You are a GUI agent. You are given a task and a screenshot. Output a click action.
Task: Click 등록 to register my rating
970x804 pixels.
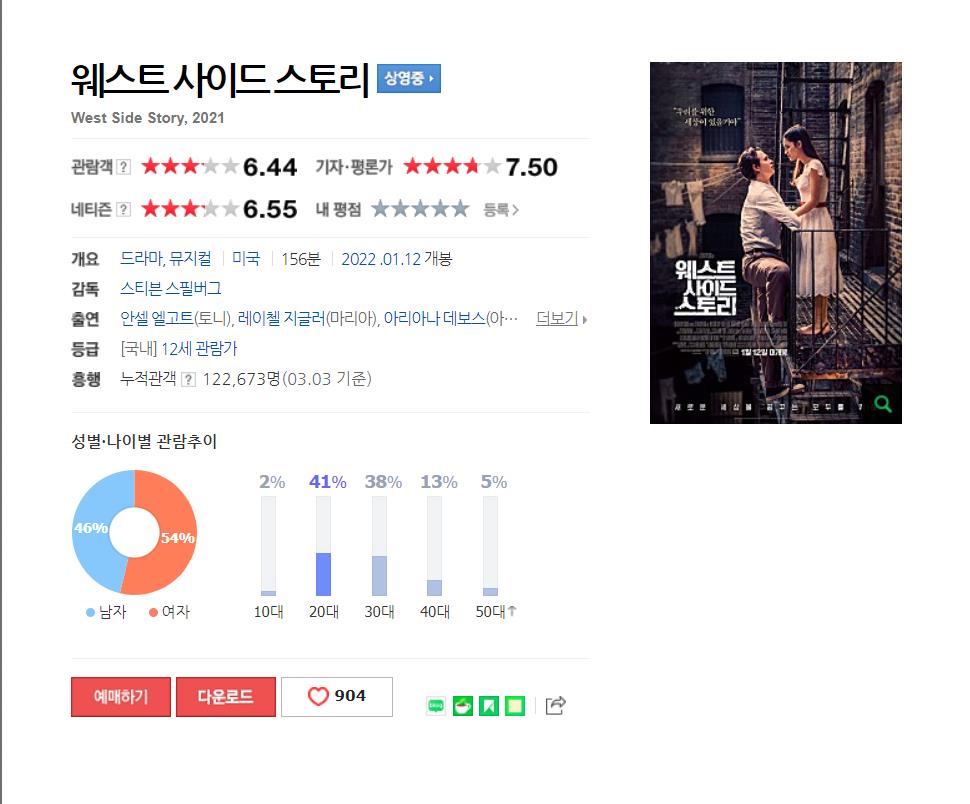(x=501, y=210)
